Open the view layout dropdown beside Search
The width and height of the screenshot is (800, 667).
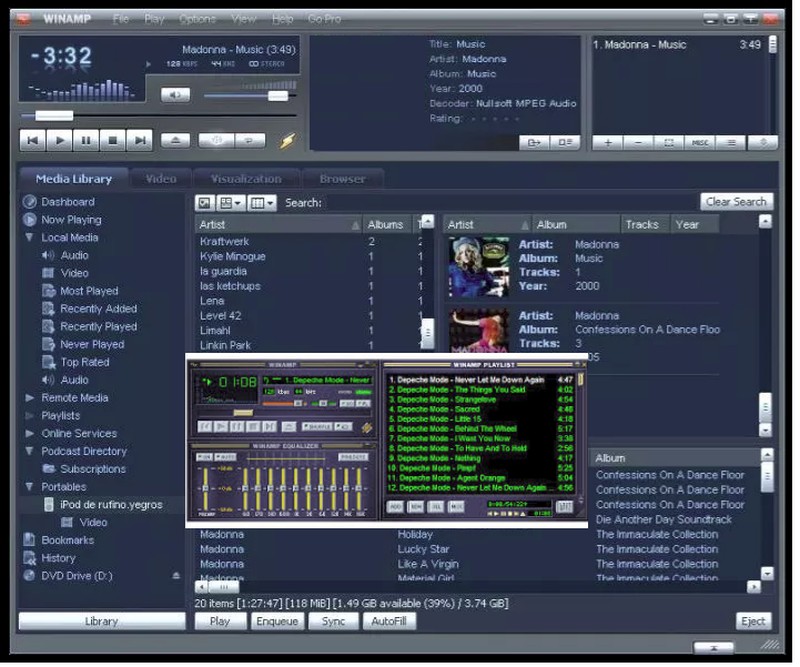262,203
